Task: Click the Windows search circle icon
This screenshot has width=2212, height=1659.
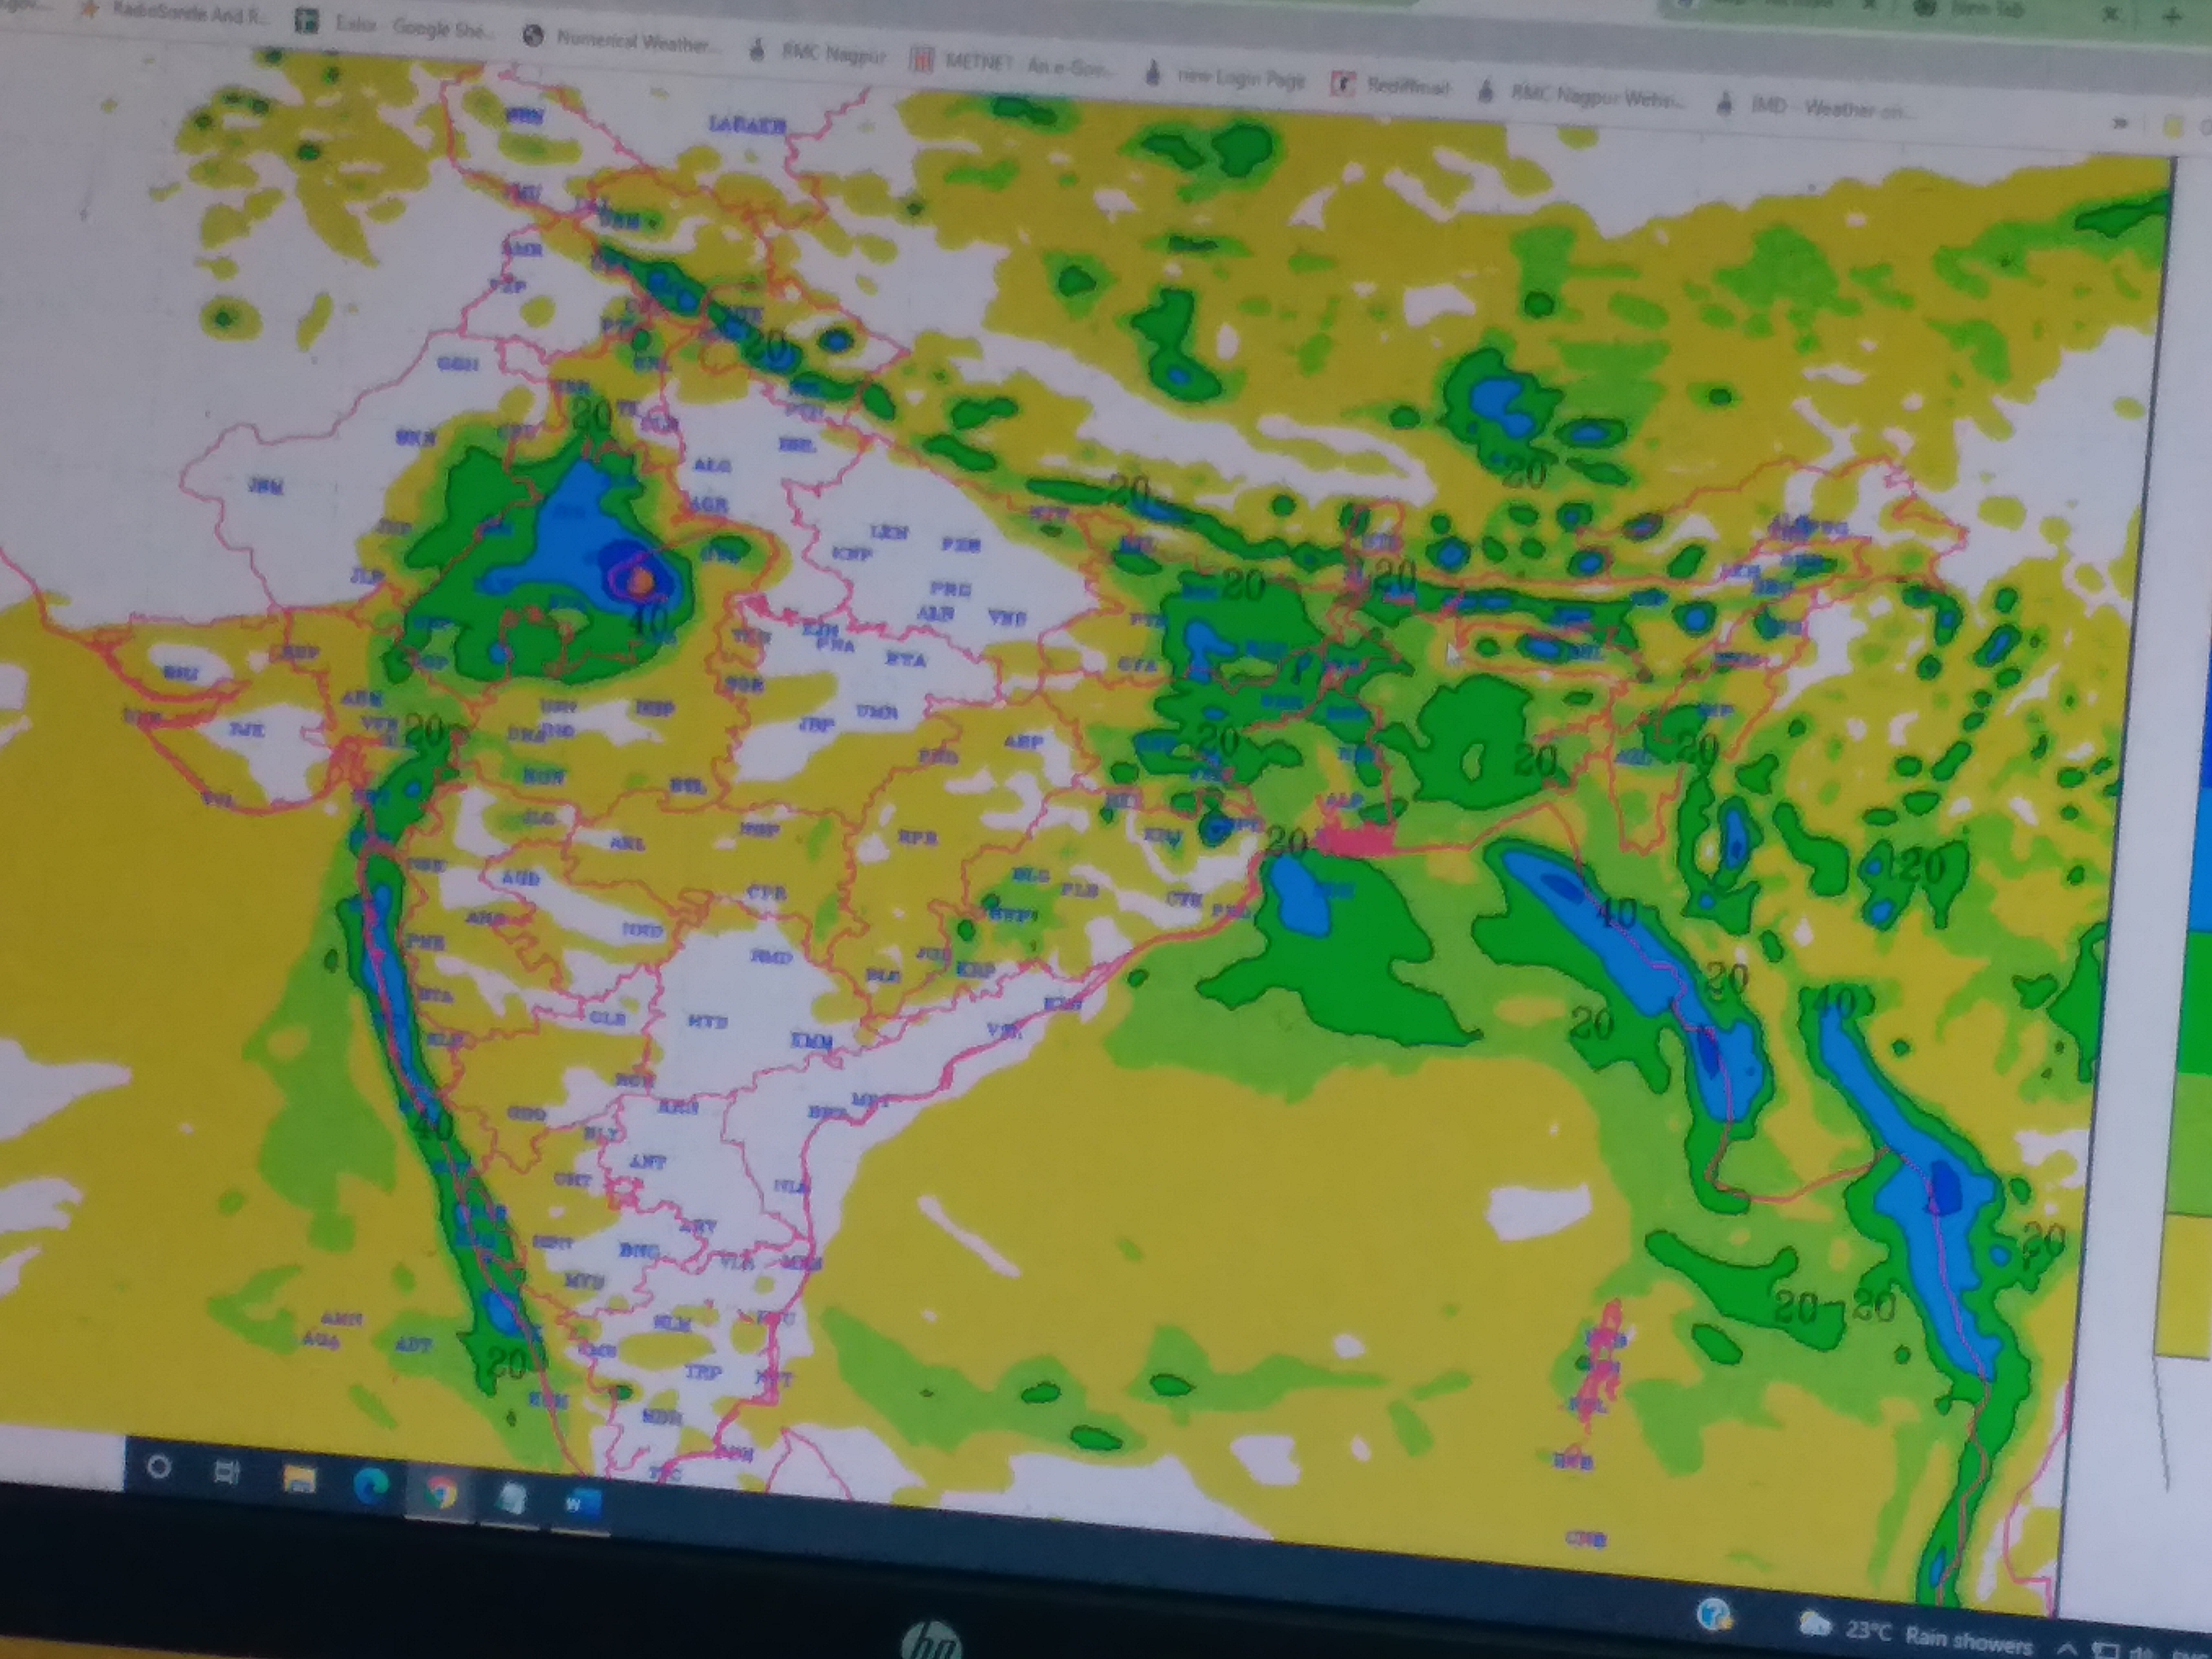Action: coord(158,1467)
